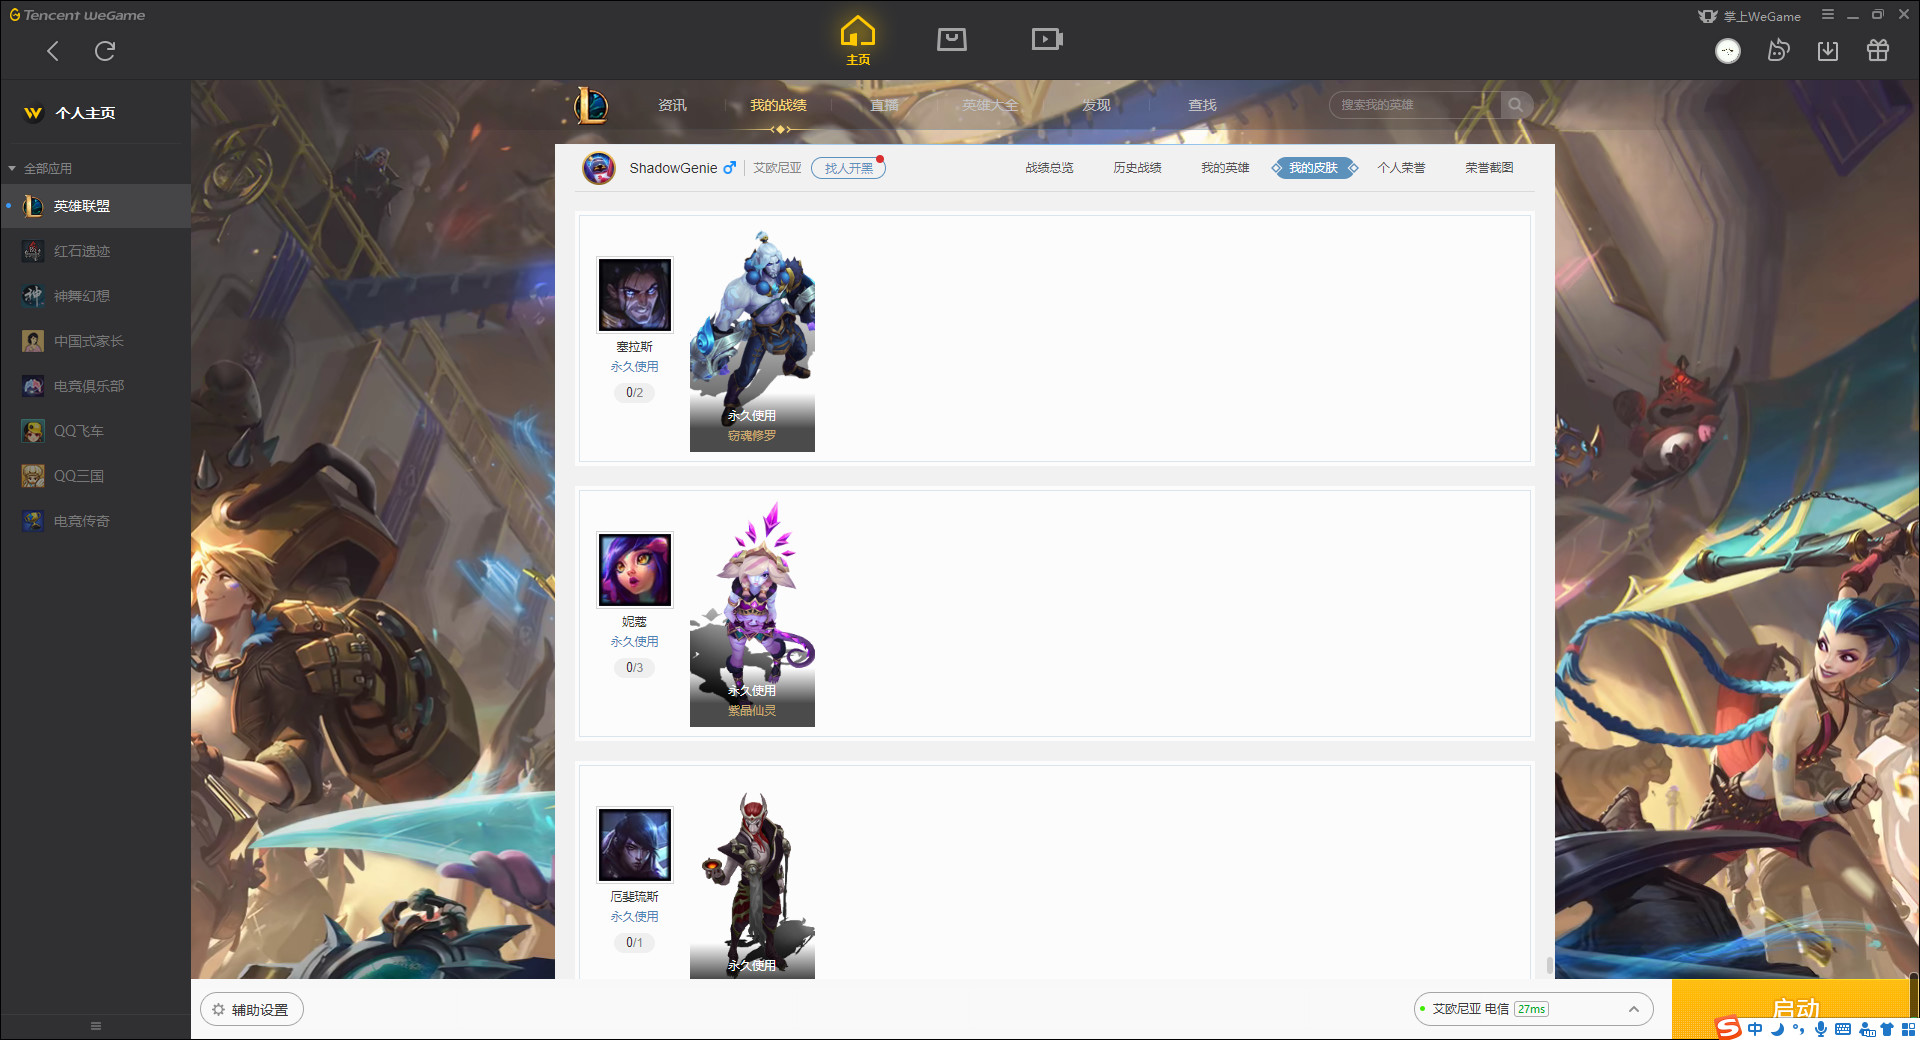Click the 0/3 skin count for 妮蔻
Viewport: 1920px width, 1040px height.
pos(635,668)
